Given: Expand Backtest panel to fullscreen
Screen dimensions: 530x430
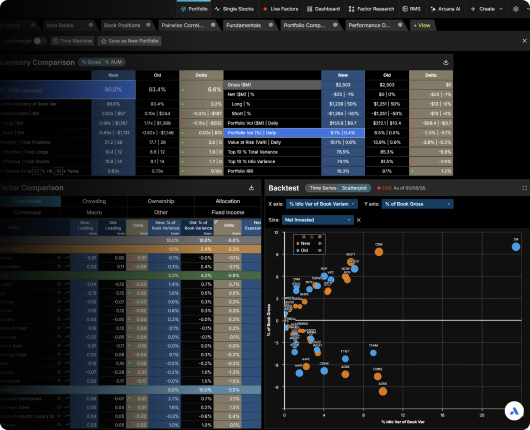Looking at the screenshot, I should pyautogui.click(x=525, y=188).
